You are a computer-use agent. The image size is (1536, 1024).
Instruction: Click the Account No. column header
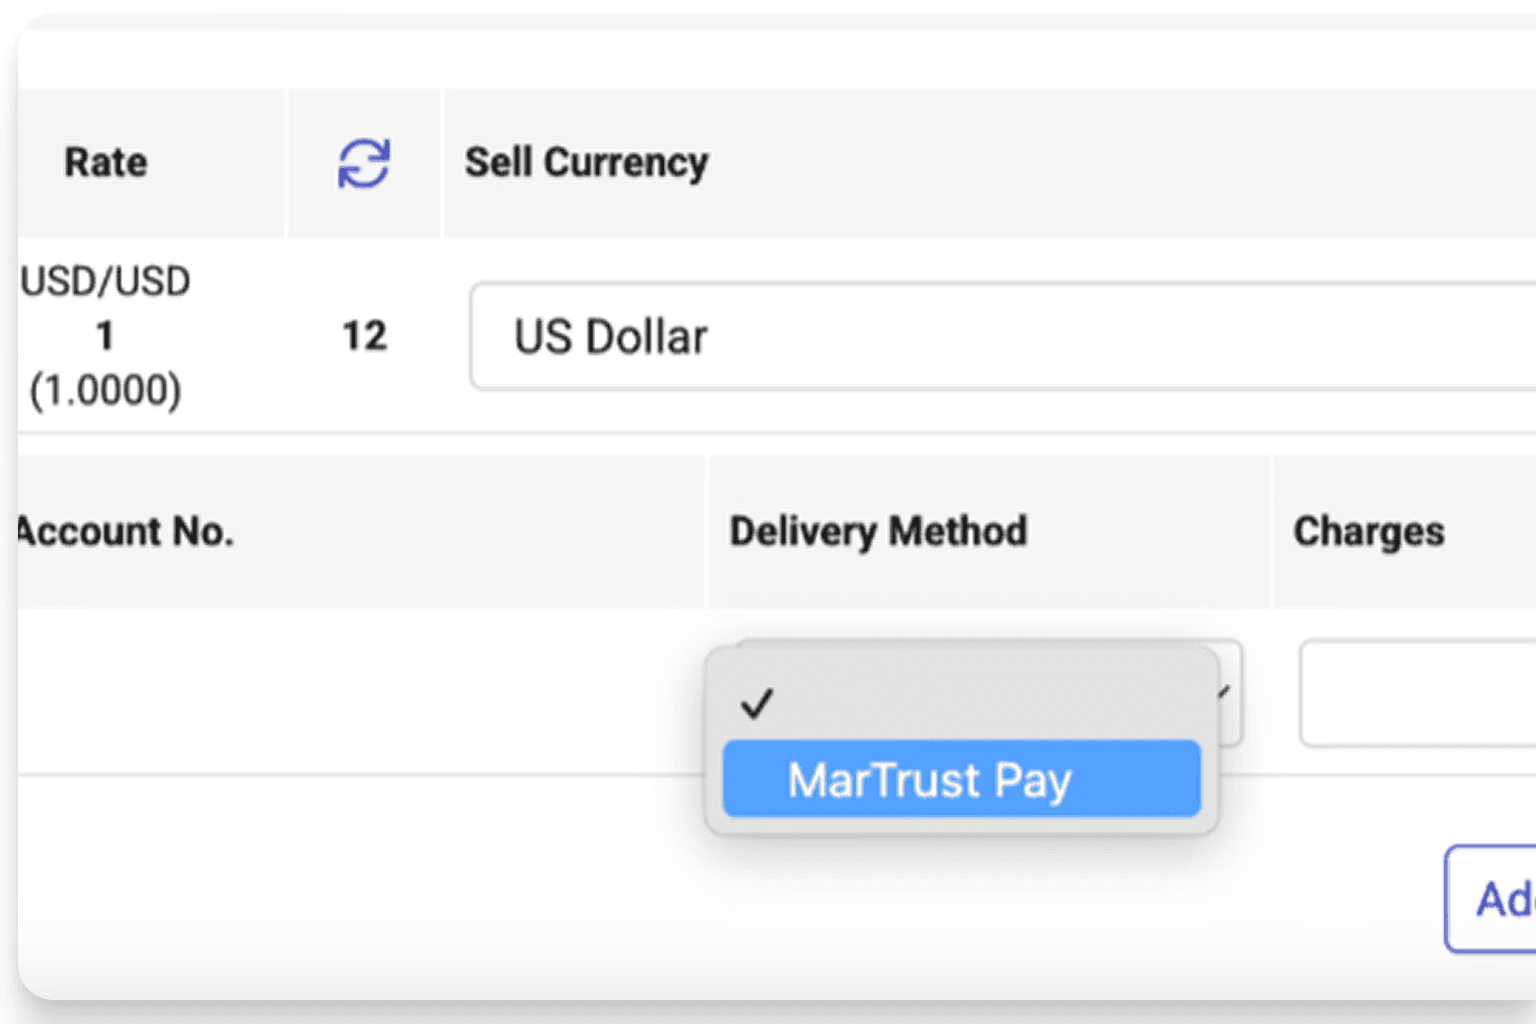click(126, 531)
